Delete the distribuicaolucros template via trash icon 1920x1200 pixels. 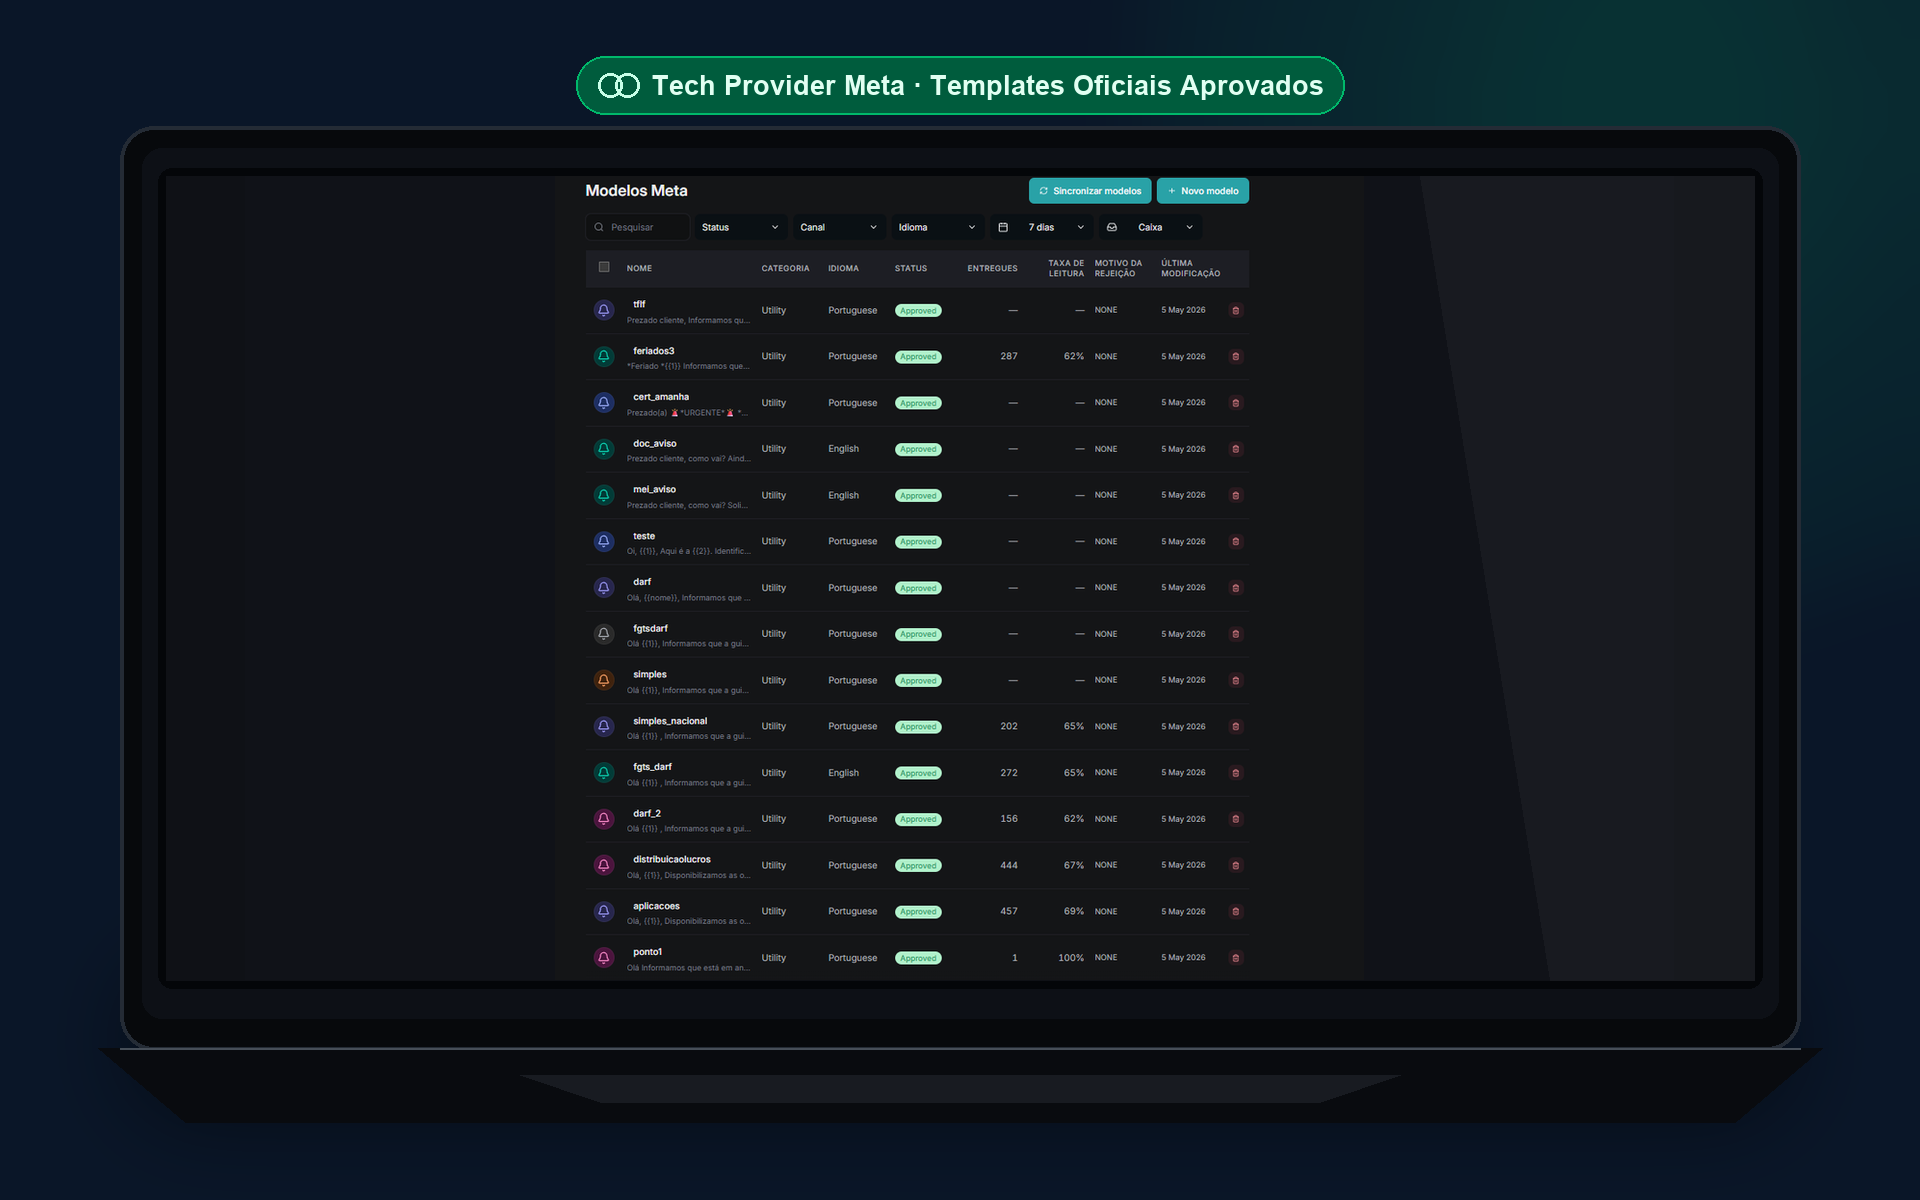click(x=1236, y=865)
